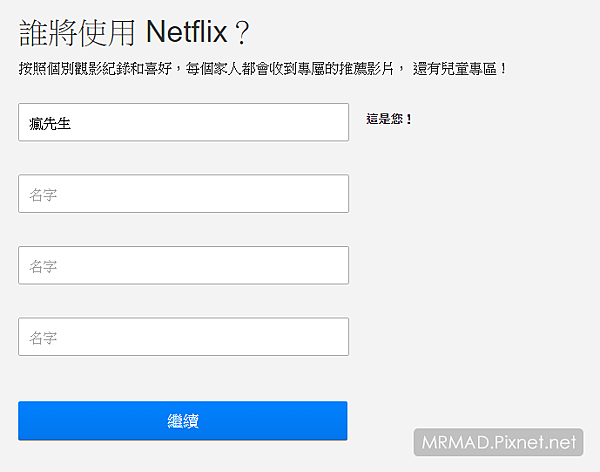The width and height of the screenshot is (600, 472).
Task: Click the fourth 名字 input field
Action: [183, 337]
